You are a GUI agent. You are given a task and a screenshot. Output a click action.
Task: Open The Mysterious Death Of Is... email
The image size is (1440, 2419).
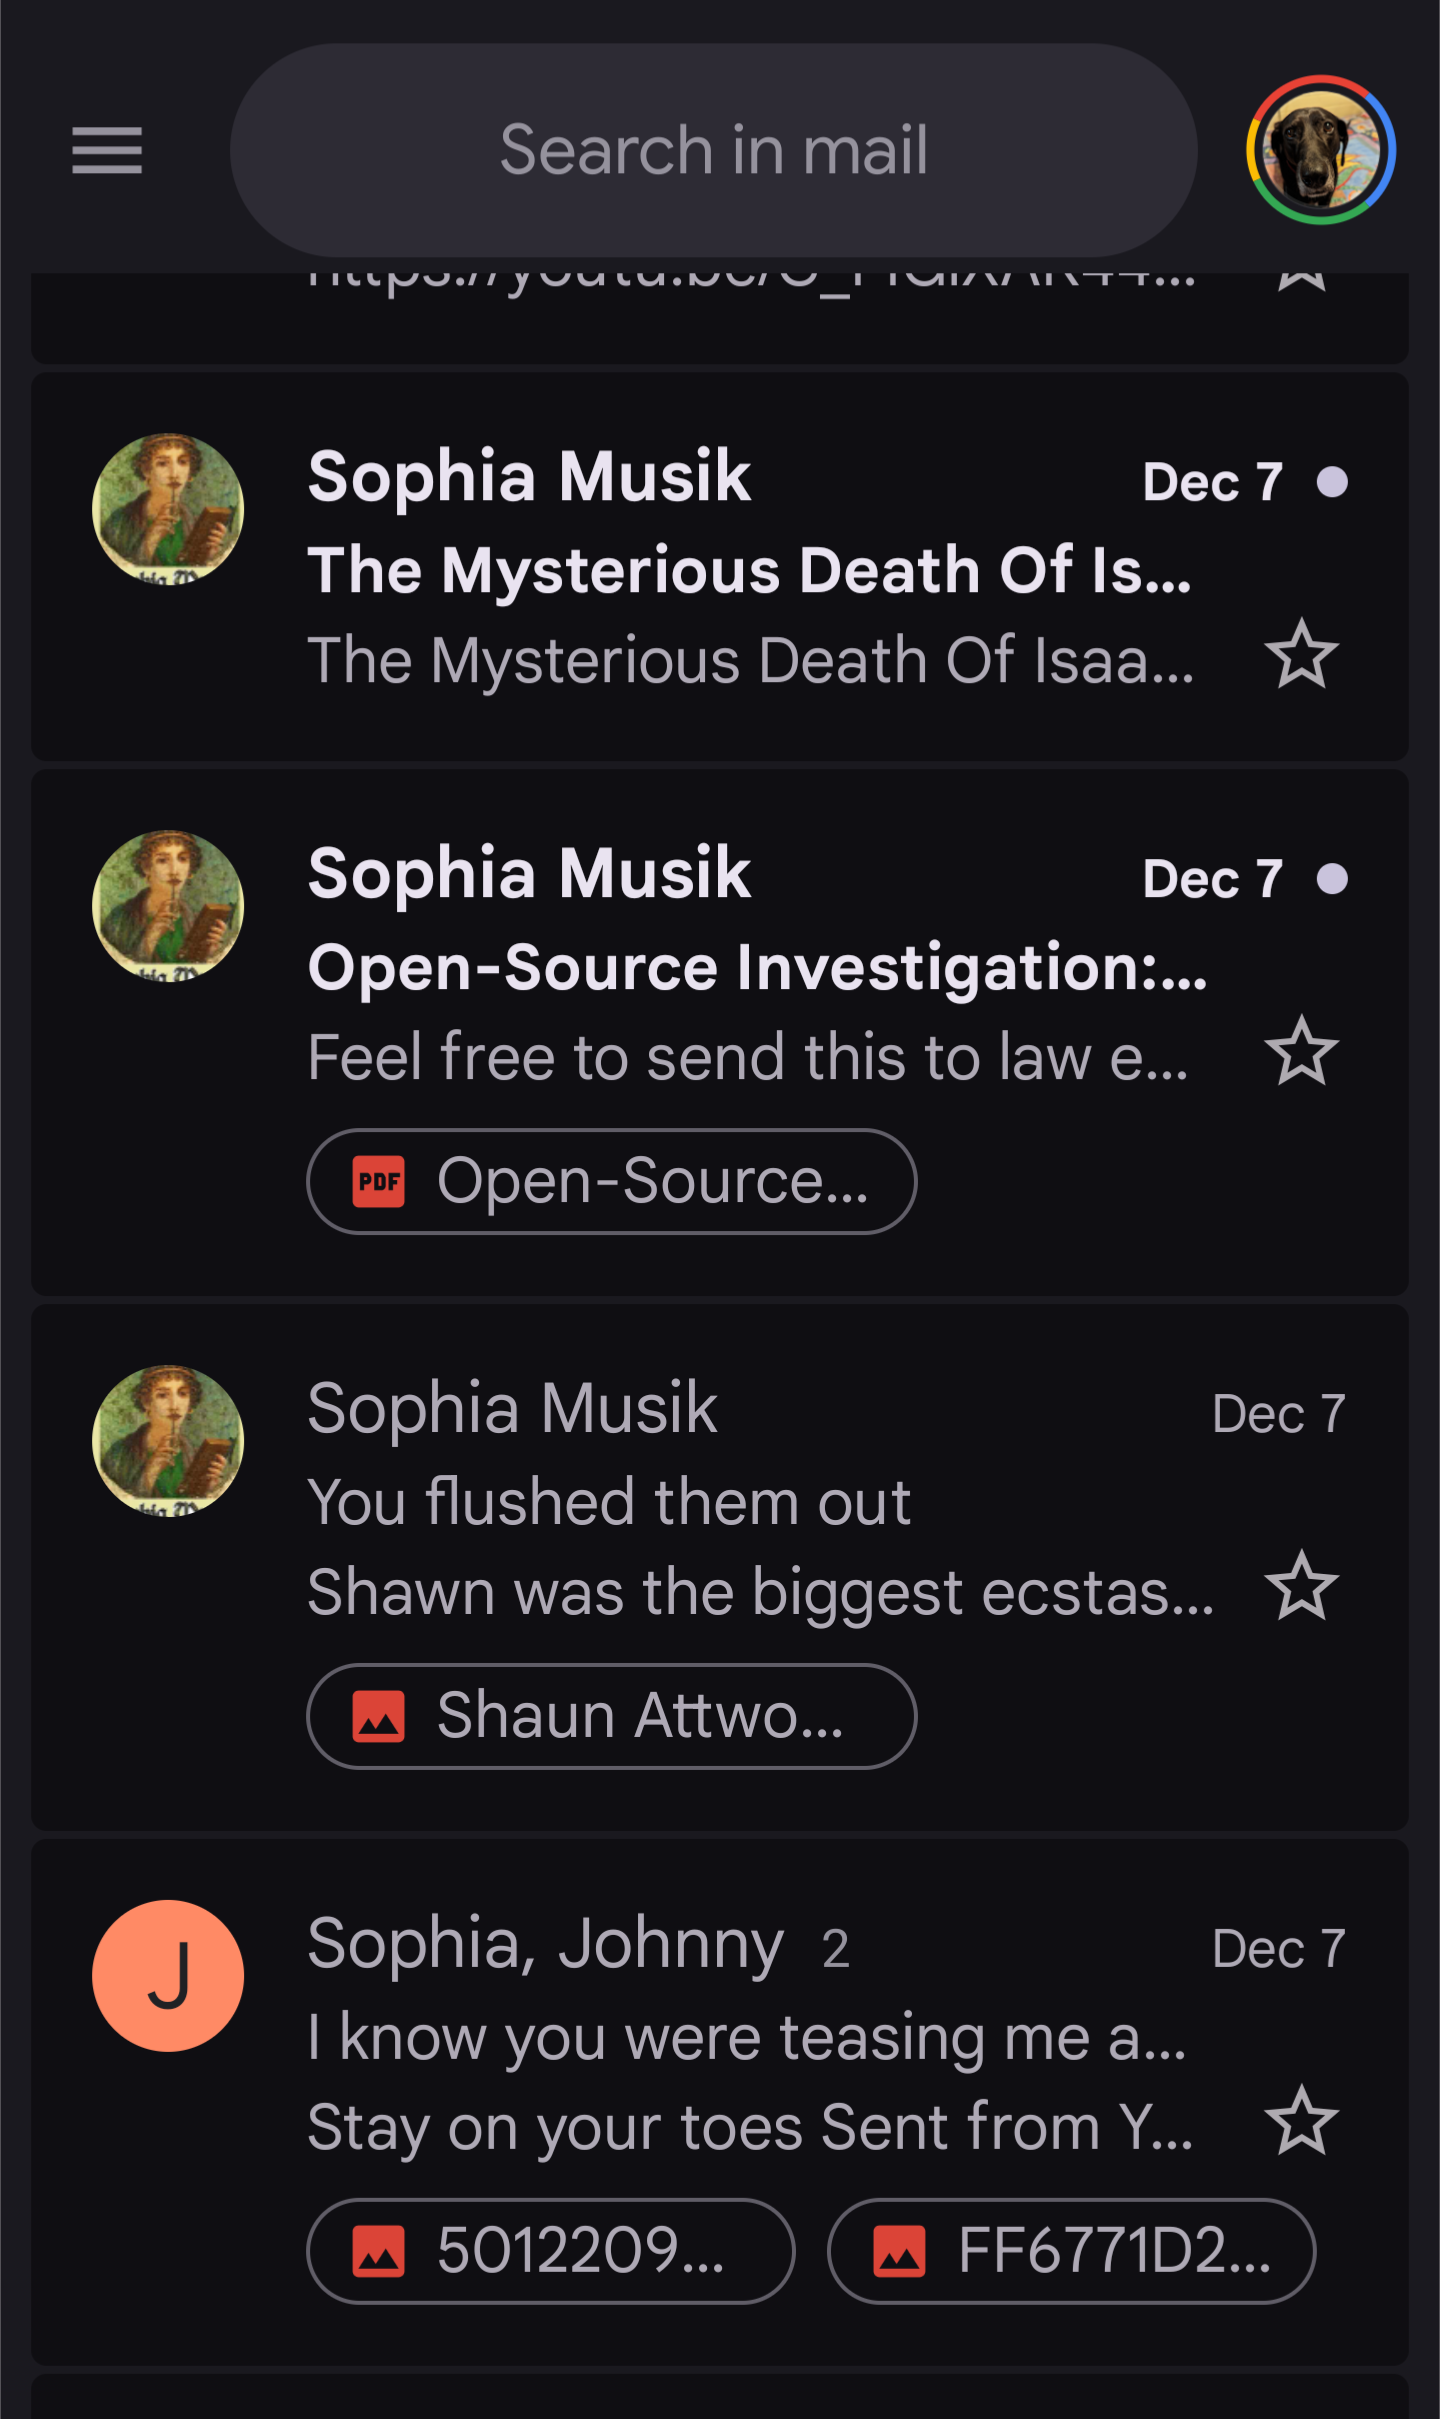tap(748, 570)
